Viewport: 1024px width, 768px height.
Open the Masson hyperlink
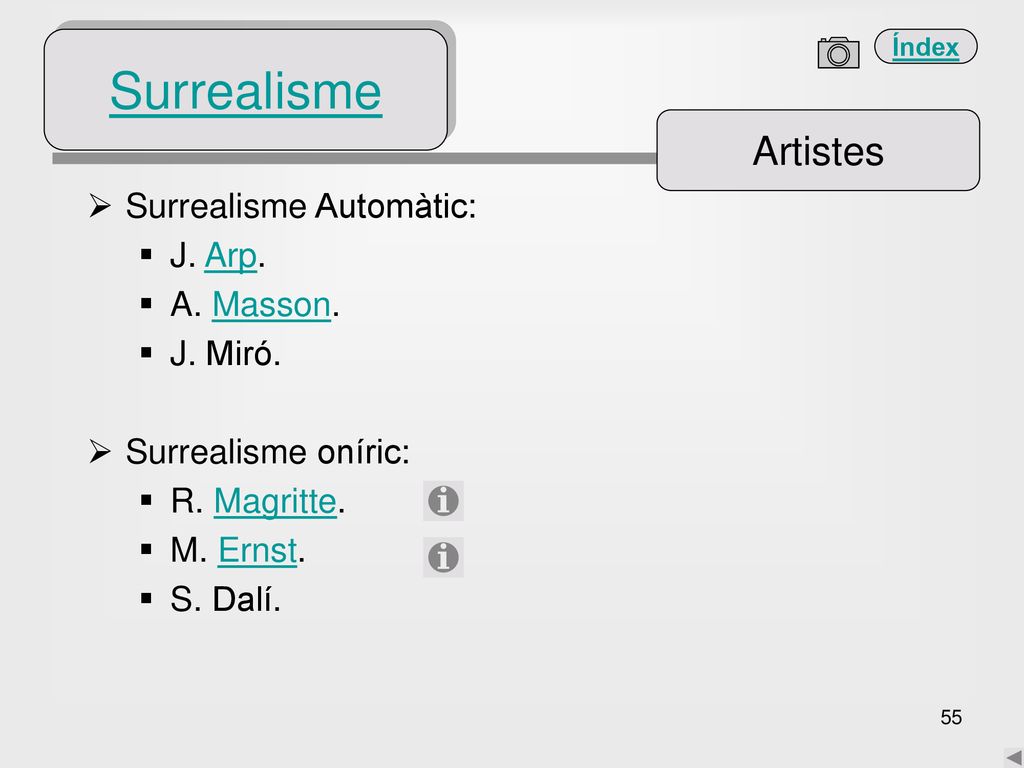click(x=272, y=304)
